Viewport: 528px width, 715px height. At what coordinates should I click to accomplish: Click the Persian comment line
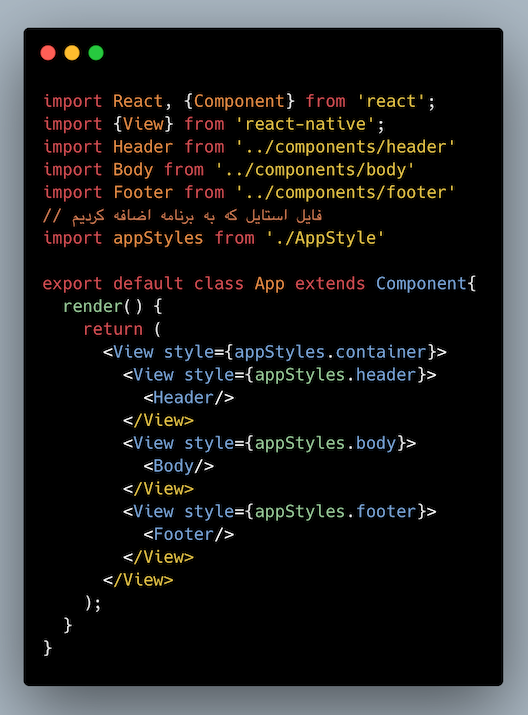(x=183, y=215)
